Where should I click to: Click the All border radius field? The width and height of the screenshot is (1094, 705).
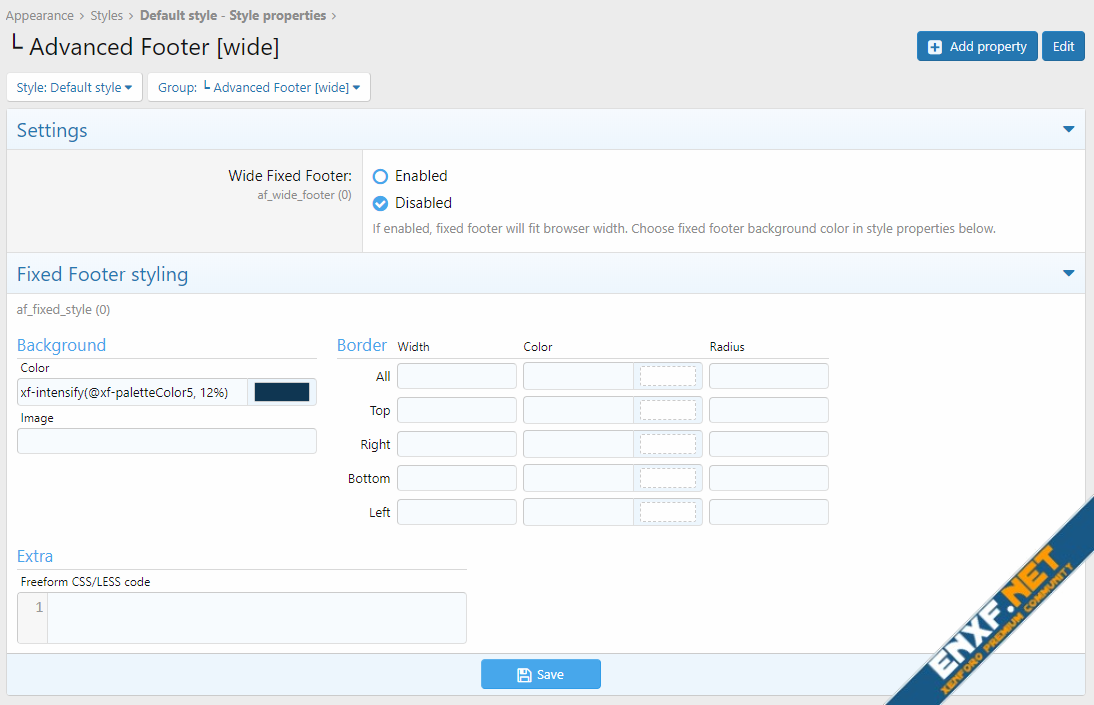(769, 376)
